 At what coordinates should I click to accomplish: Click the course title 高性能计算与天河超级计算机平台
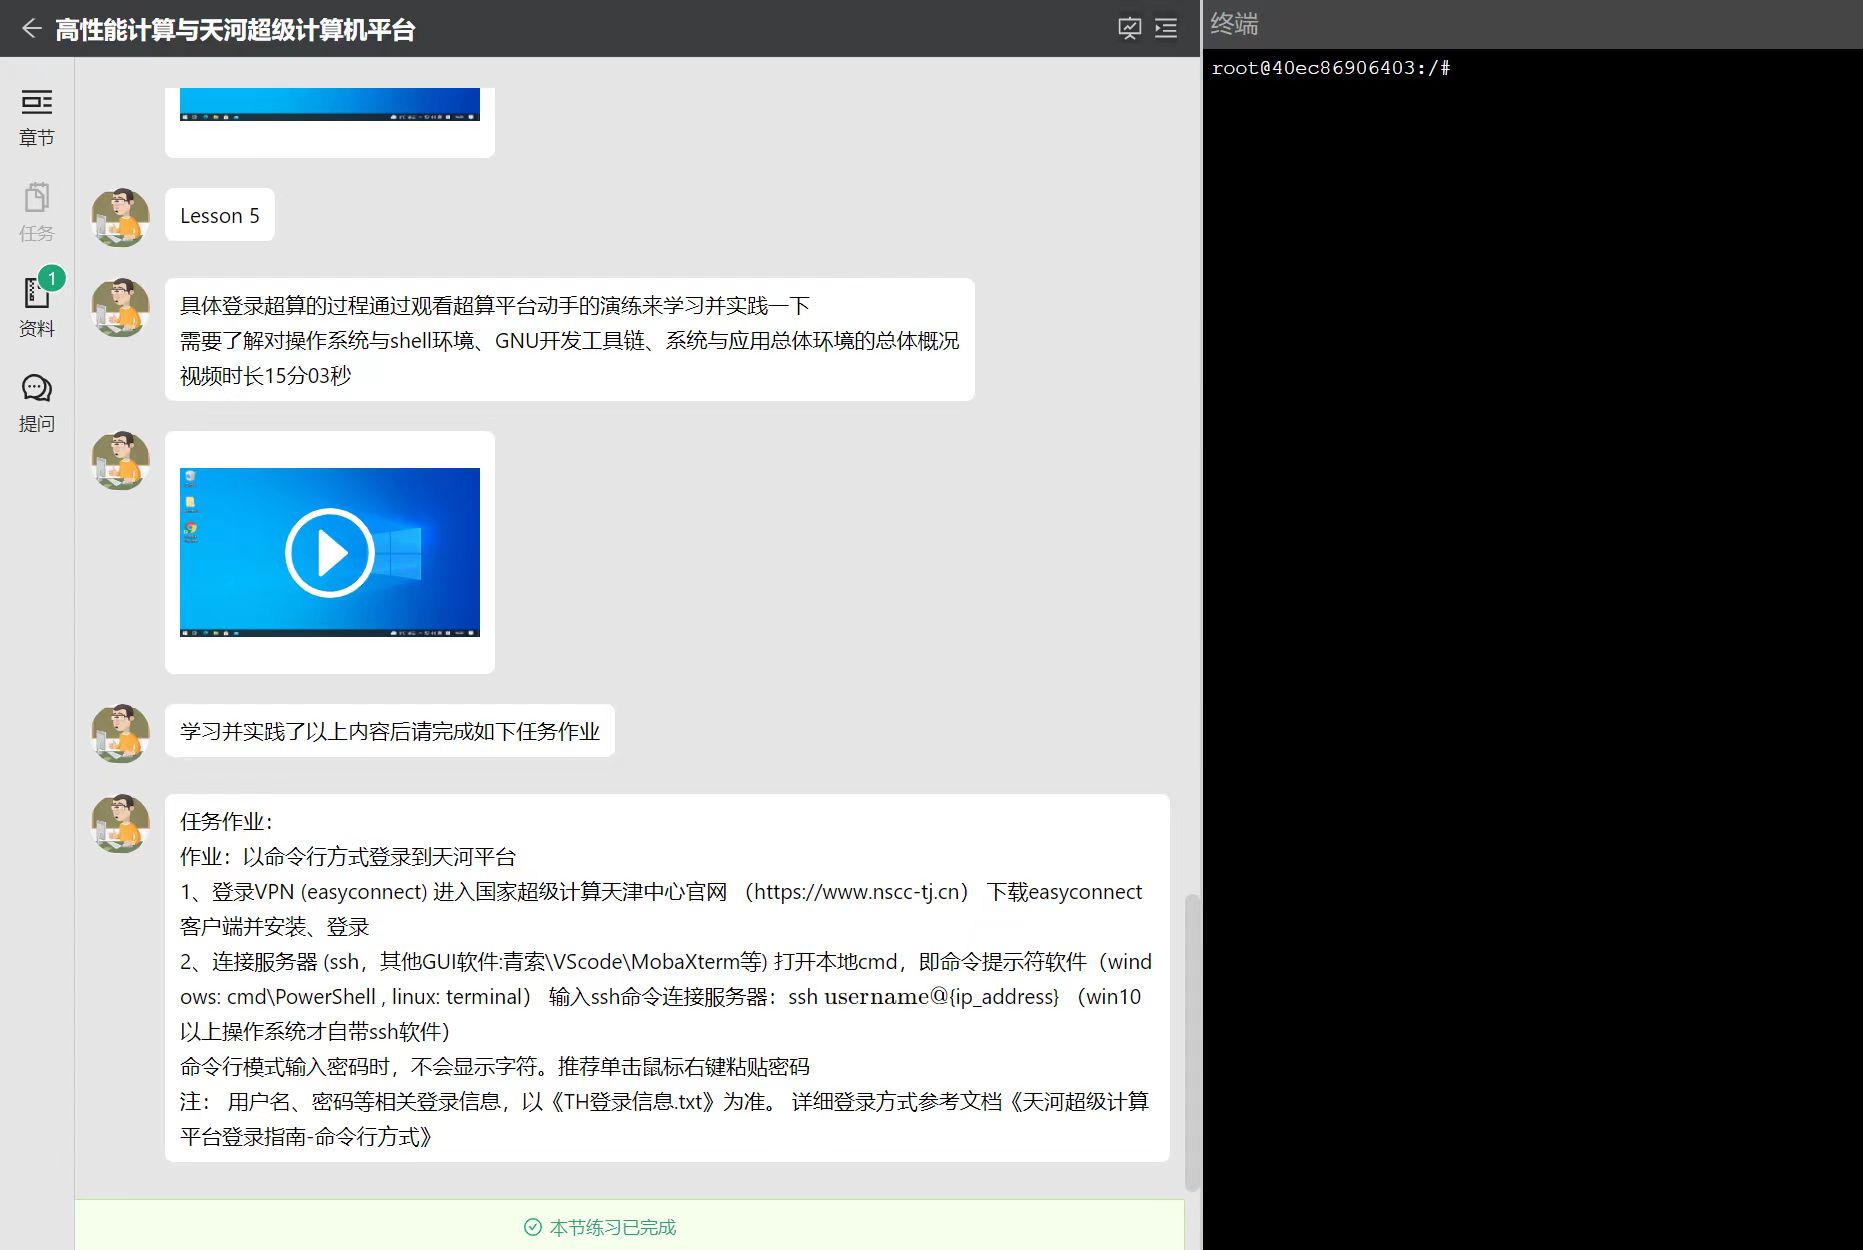pyautogui.click(x=235, y=30)
